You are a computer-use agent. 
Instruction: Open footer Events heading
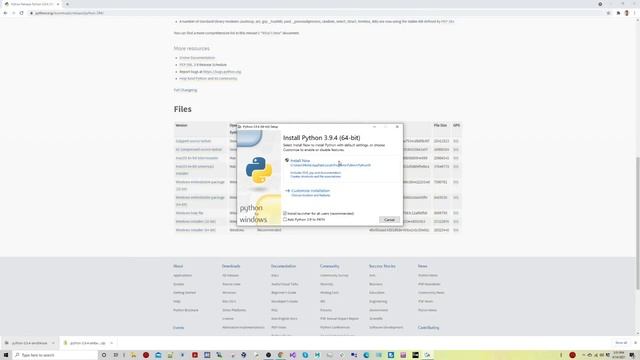[178, 328]
